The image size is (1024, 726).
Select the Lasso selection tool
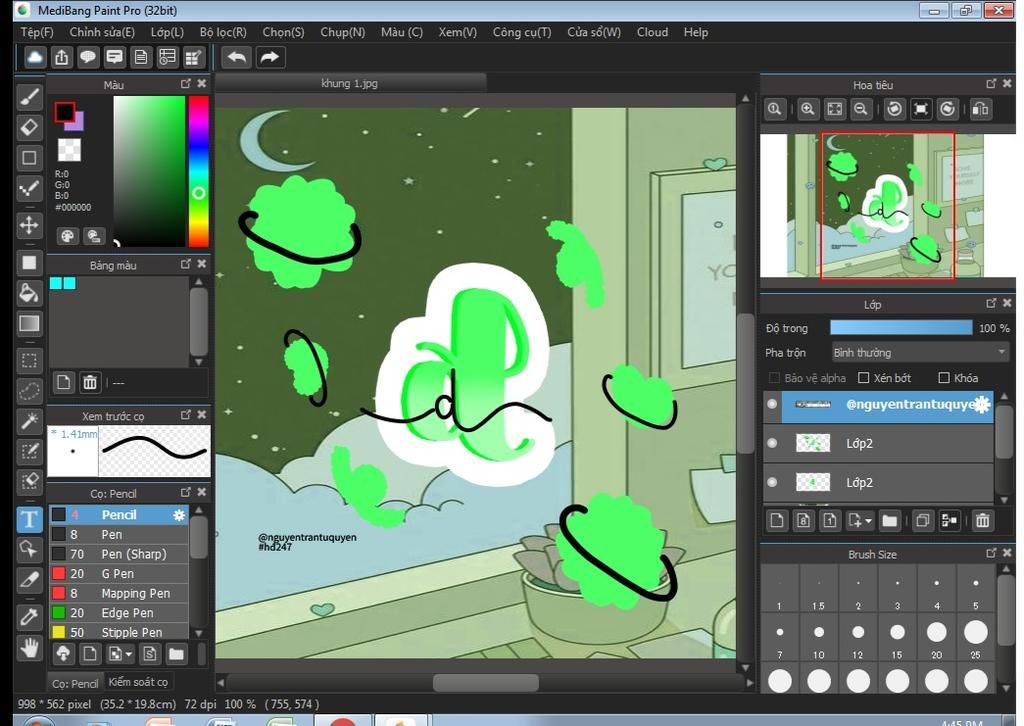coord(29,390)
